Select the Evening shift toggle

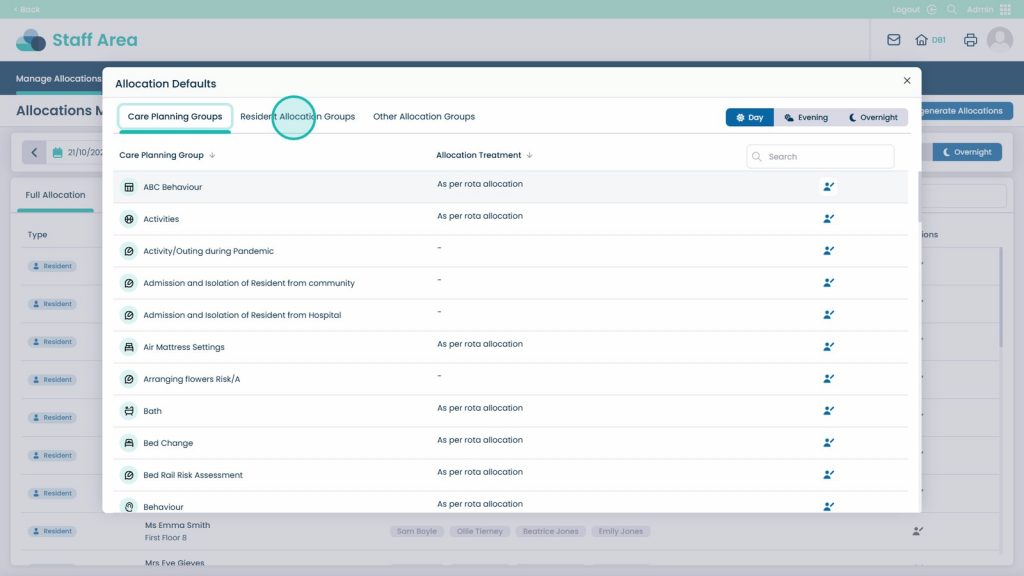[x=806, y=117]
